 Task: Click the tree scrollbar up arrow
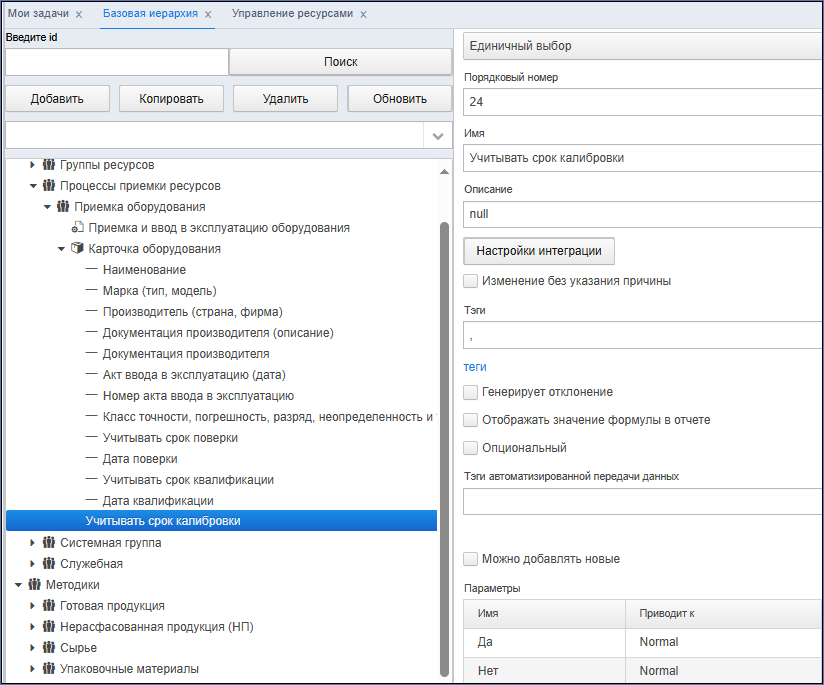pyautogui.click(x=444, y=171)
